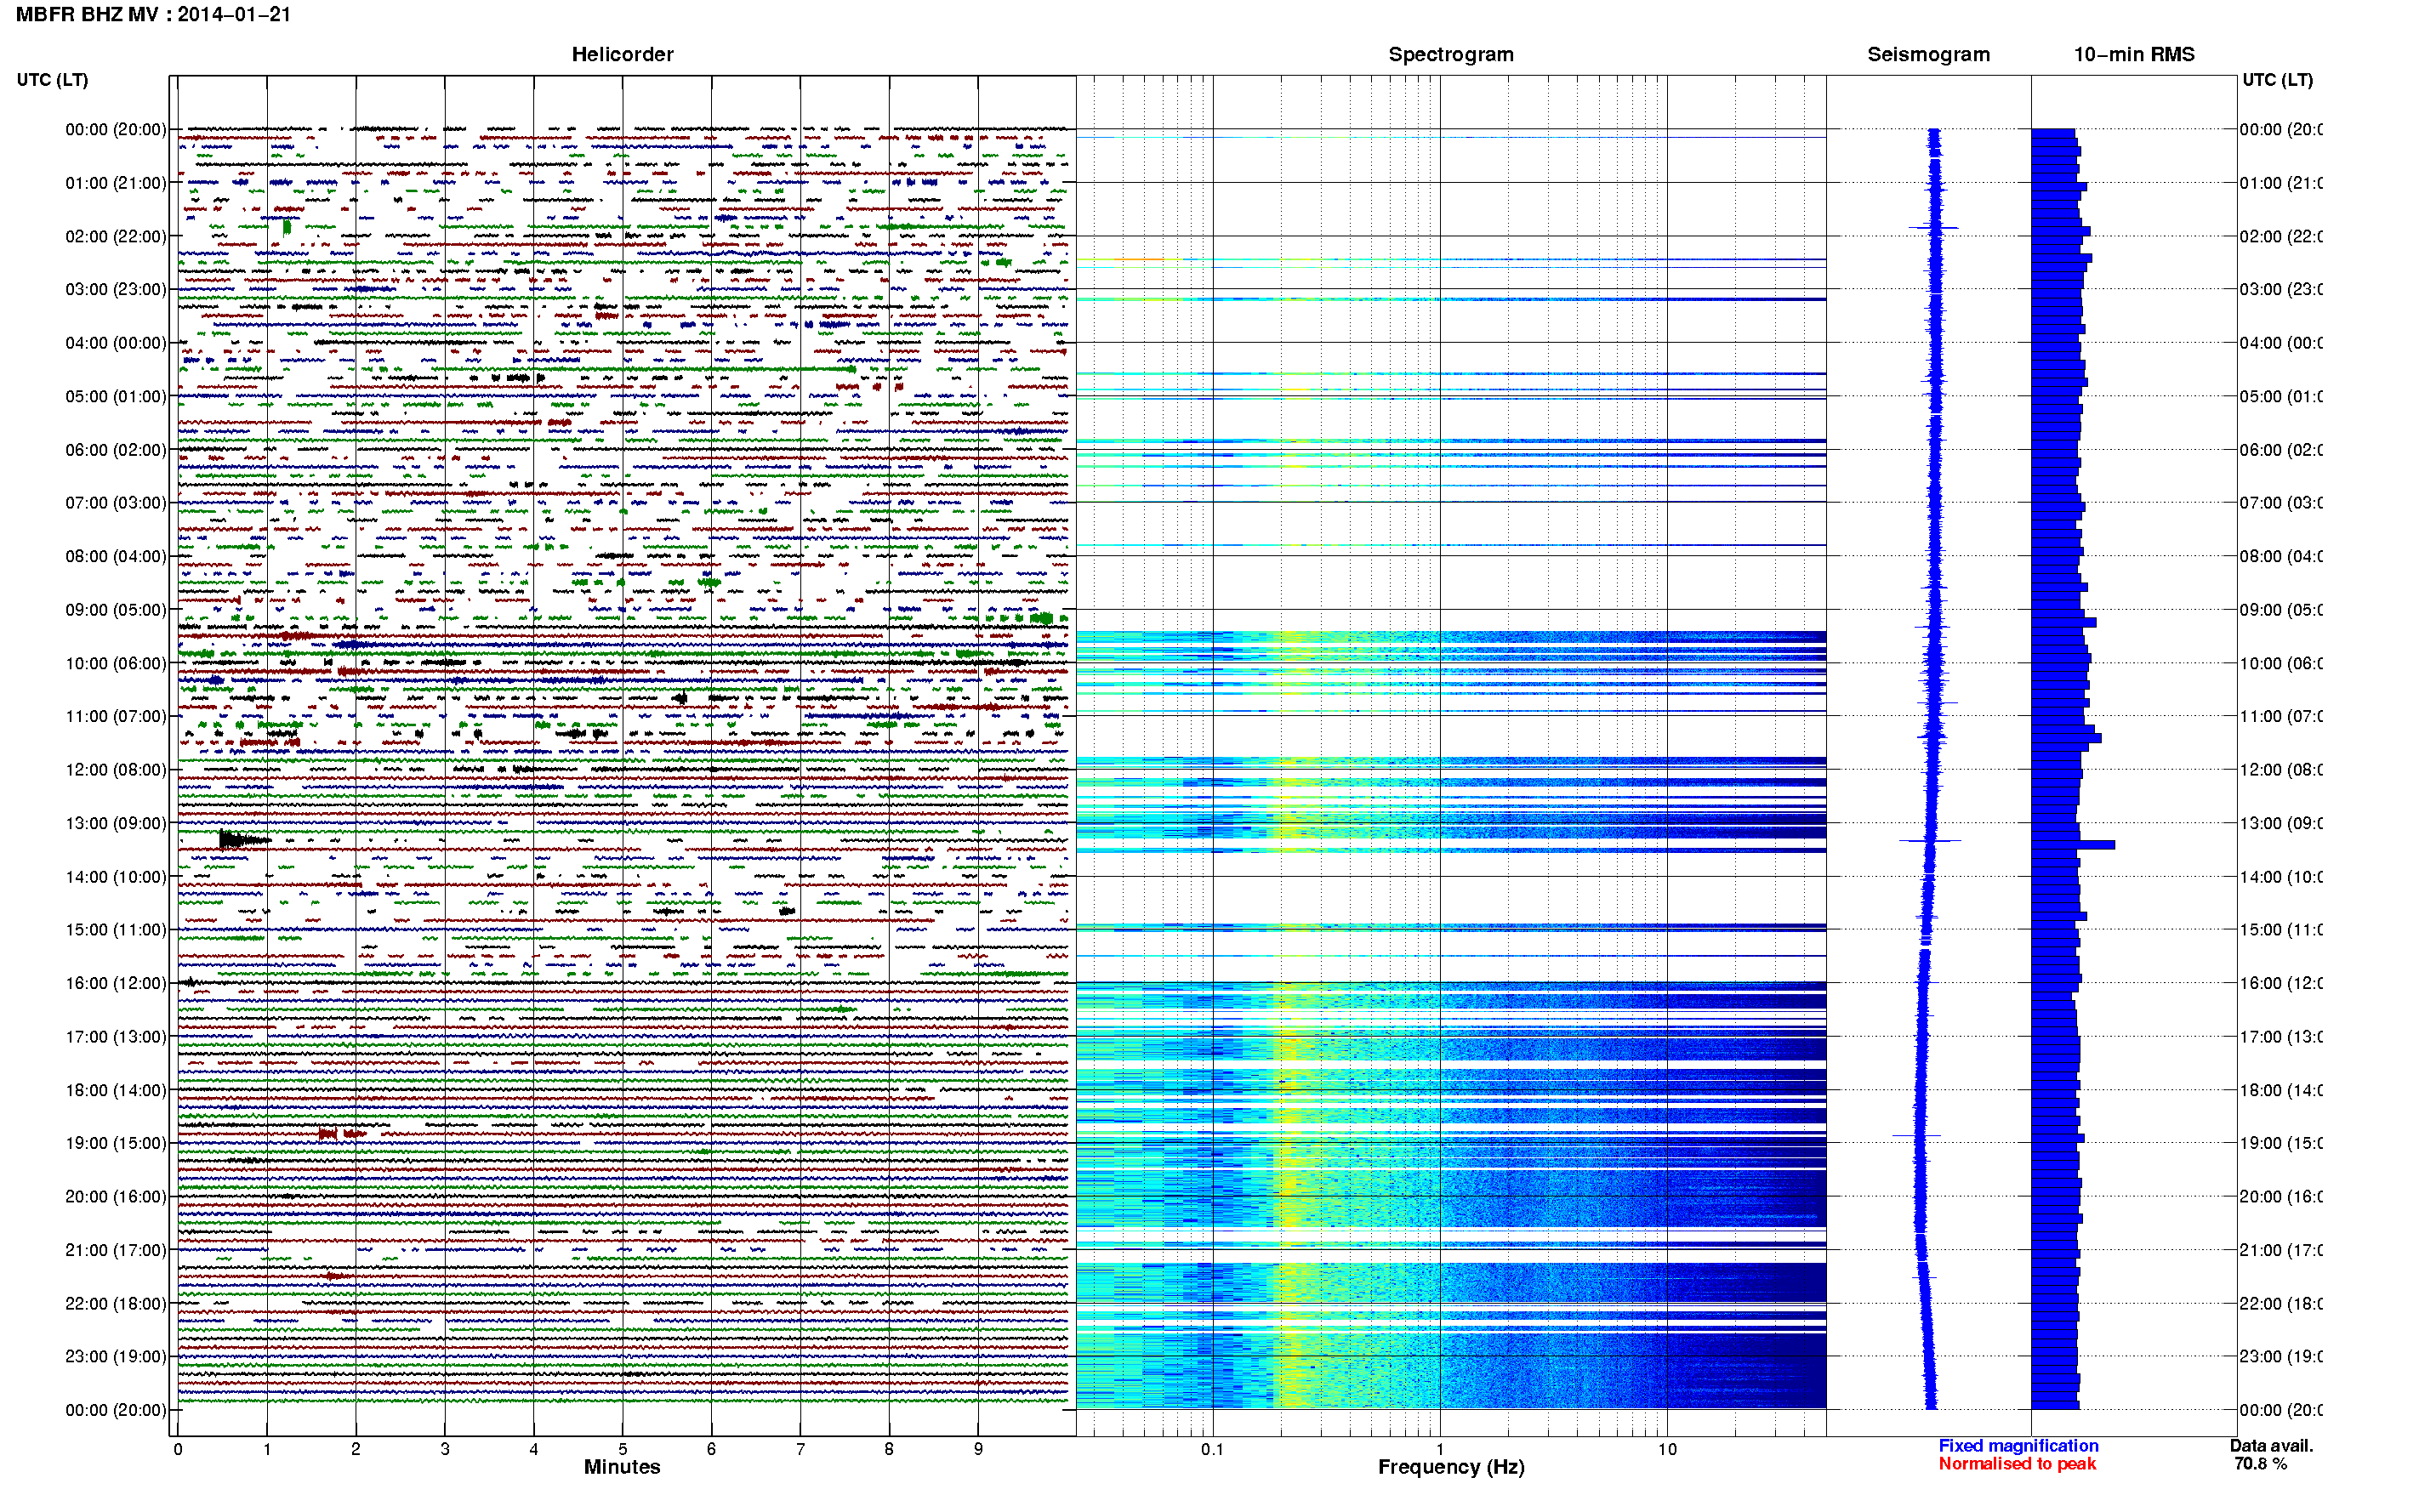The height and width of the screenshot is (1512, 2419).
Task: Click left axis label "10:00 (06:00)"
Action: tap(116, 663)
